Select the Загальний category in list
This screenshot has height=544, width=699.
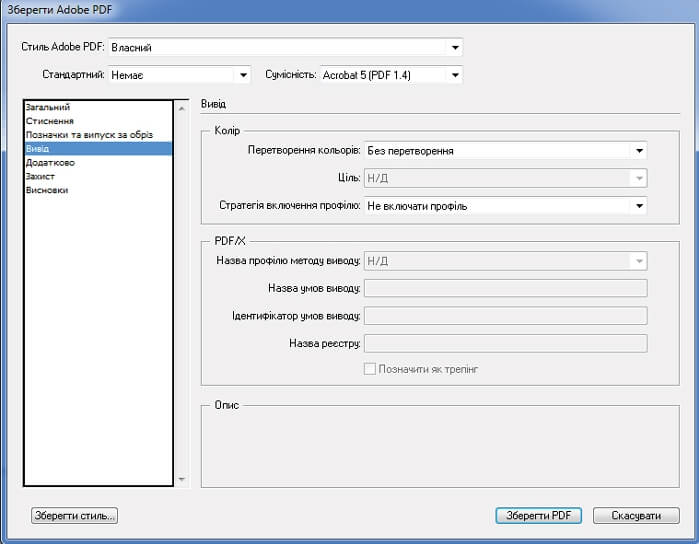[48, 107]
